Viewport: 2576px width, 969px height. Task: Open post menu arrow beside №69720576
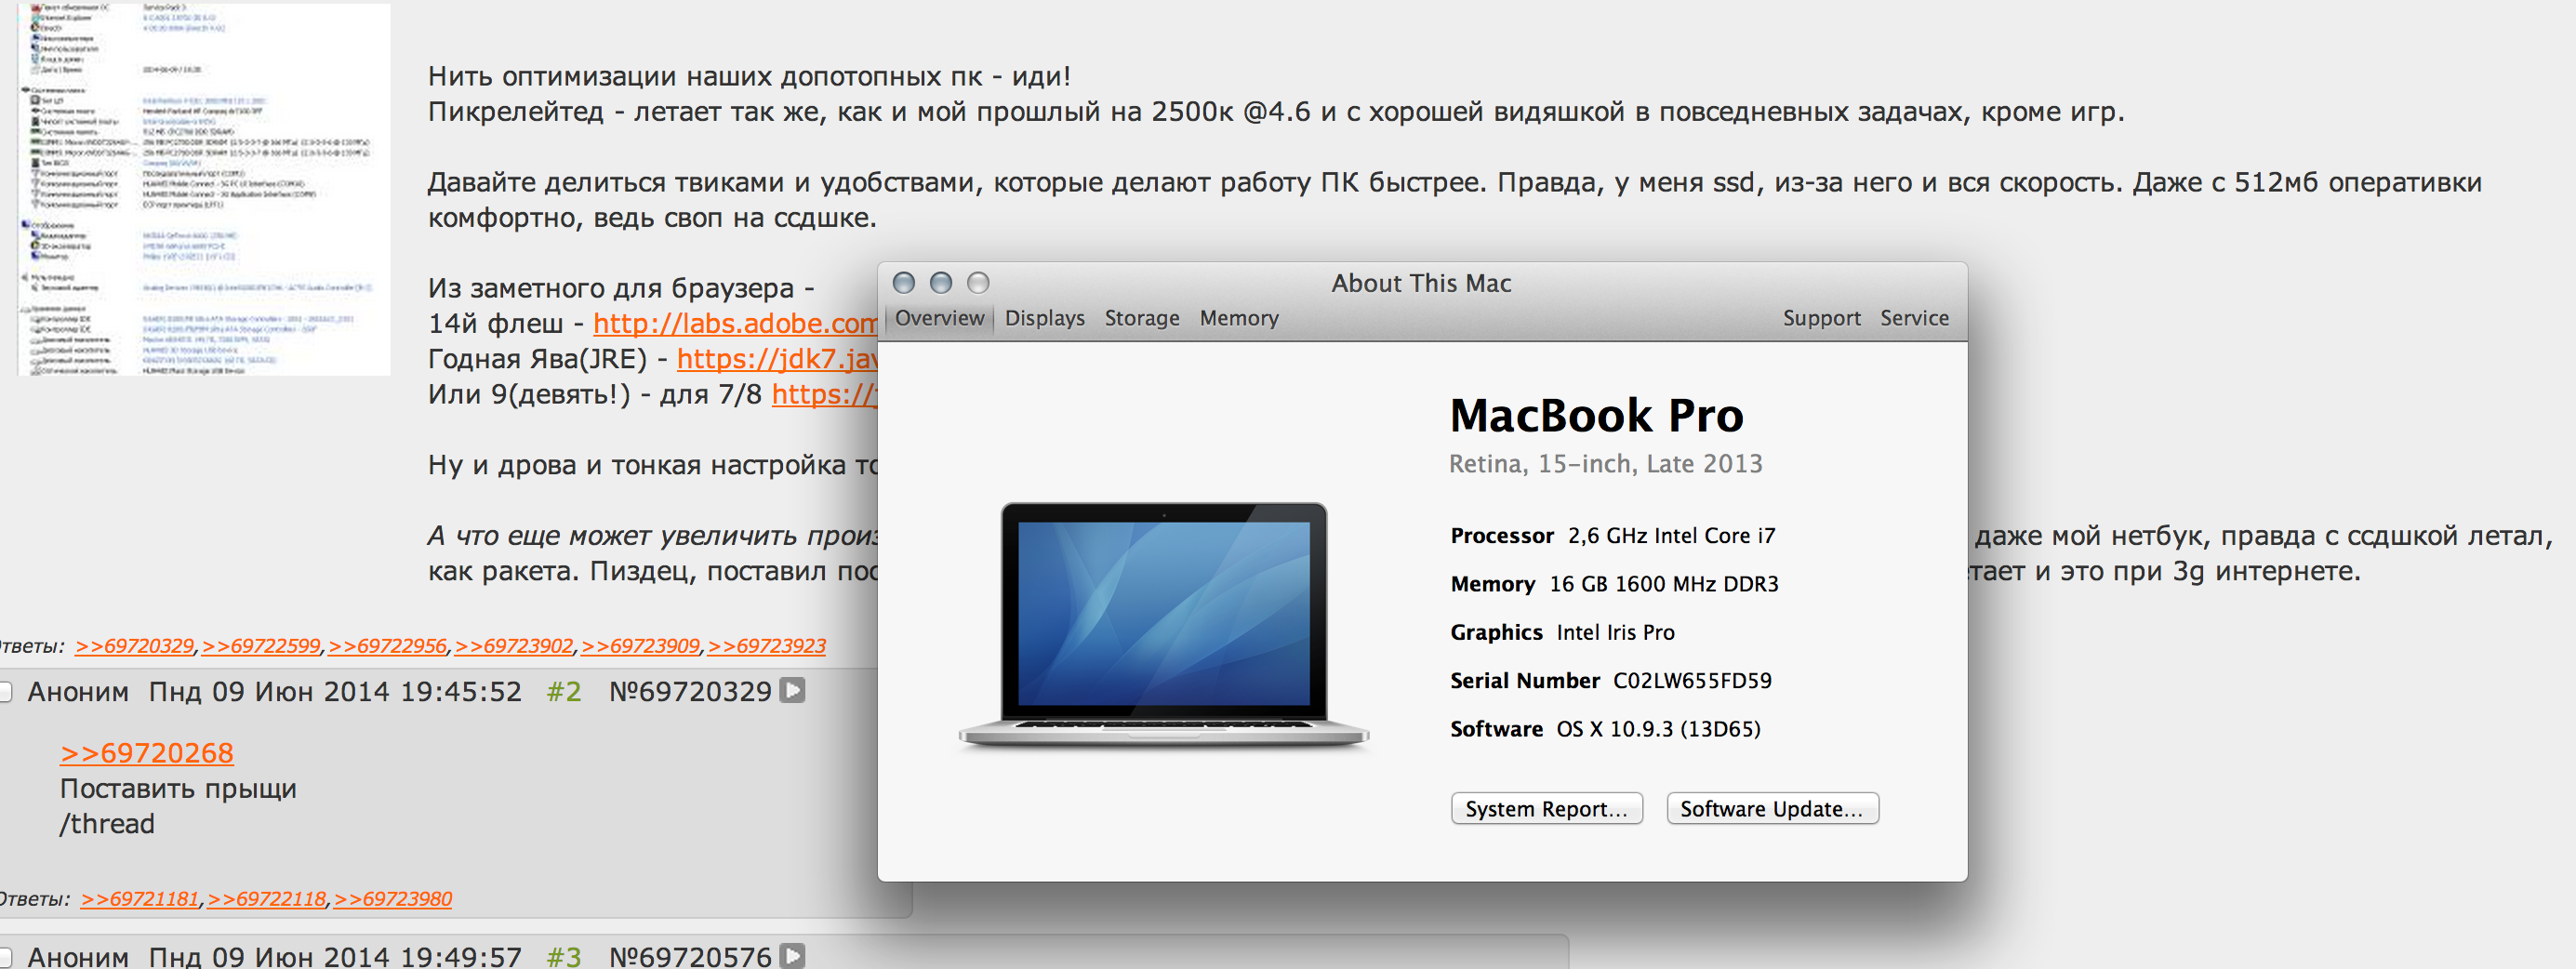click(x=792, y=956)
